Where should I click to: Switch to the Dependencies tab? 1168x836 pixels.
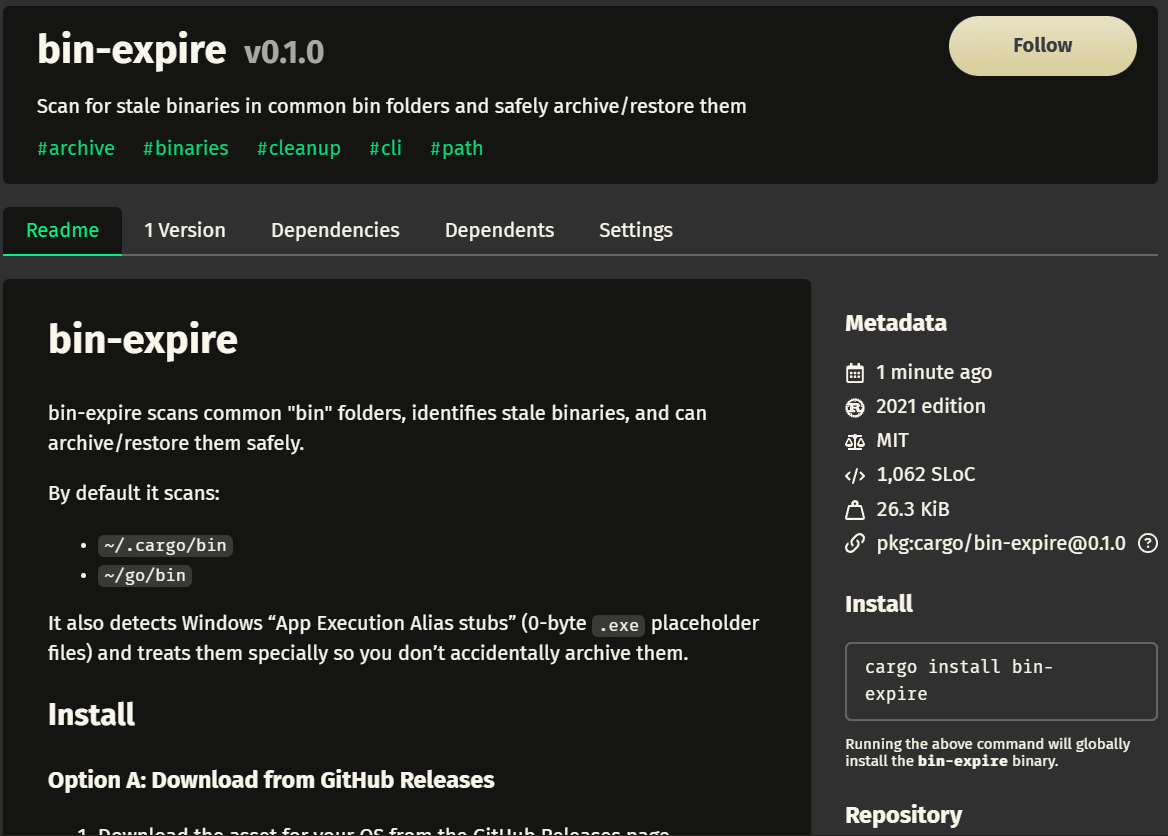(334, 230)
